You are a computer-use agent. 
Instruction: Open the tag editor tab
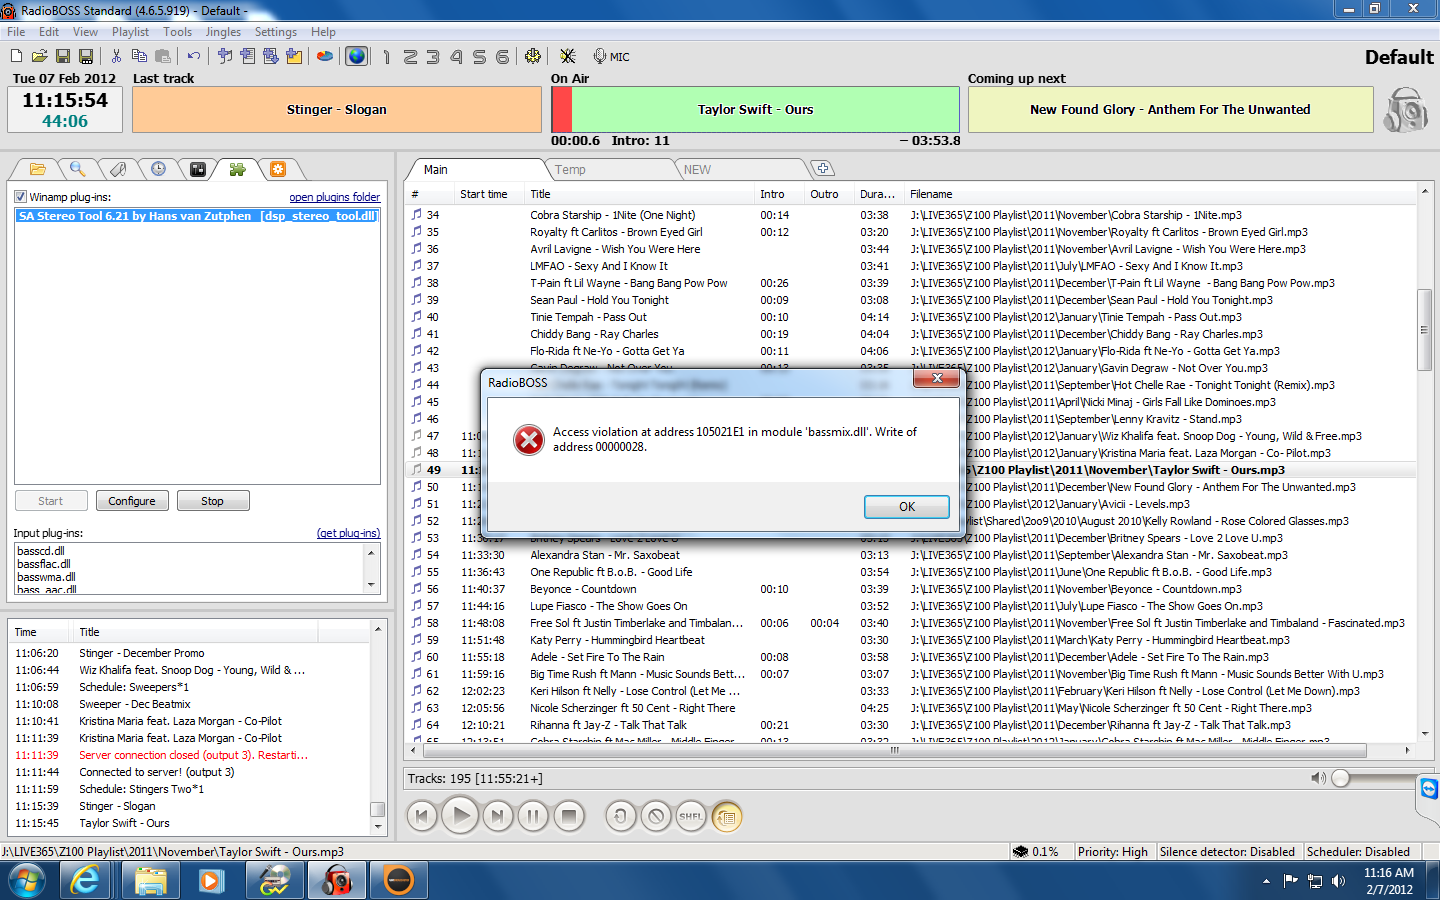tap(118, 169)
